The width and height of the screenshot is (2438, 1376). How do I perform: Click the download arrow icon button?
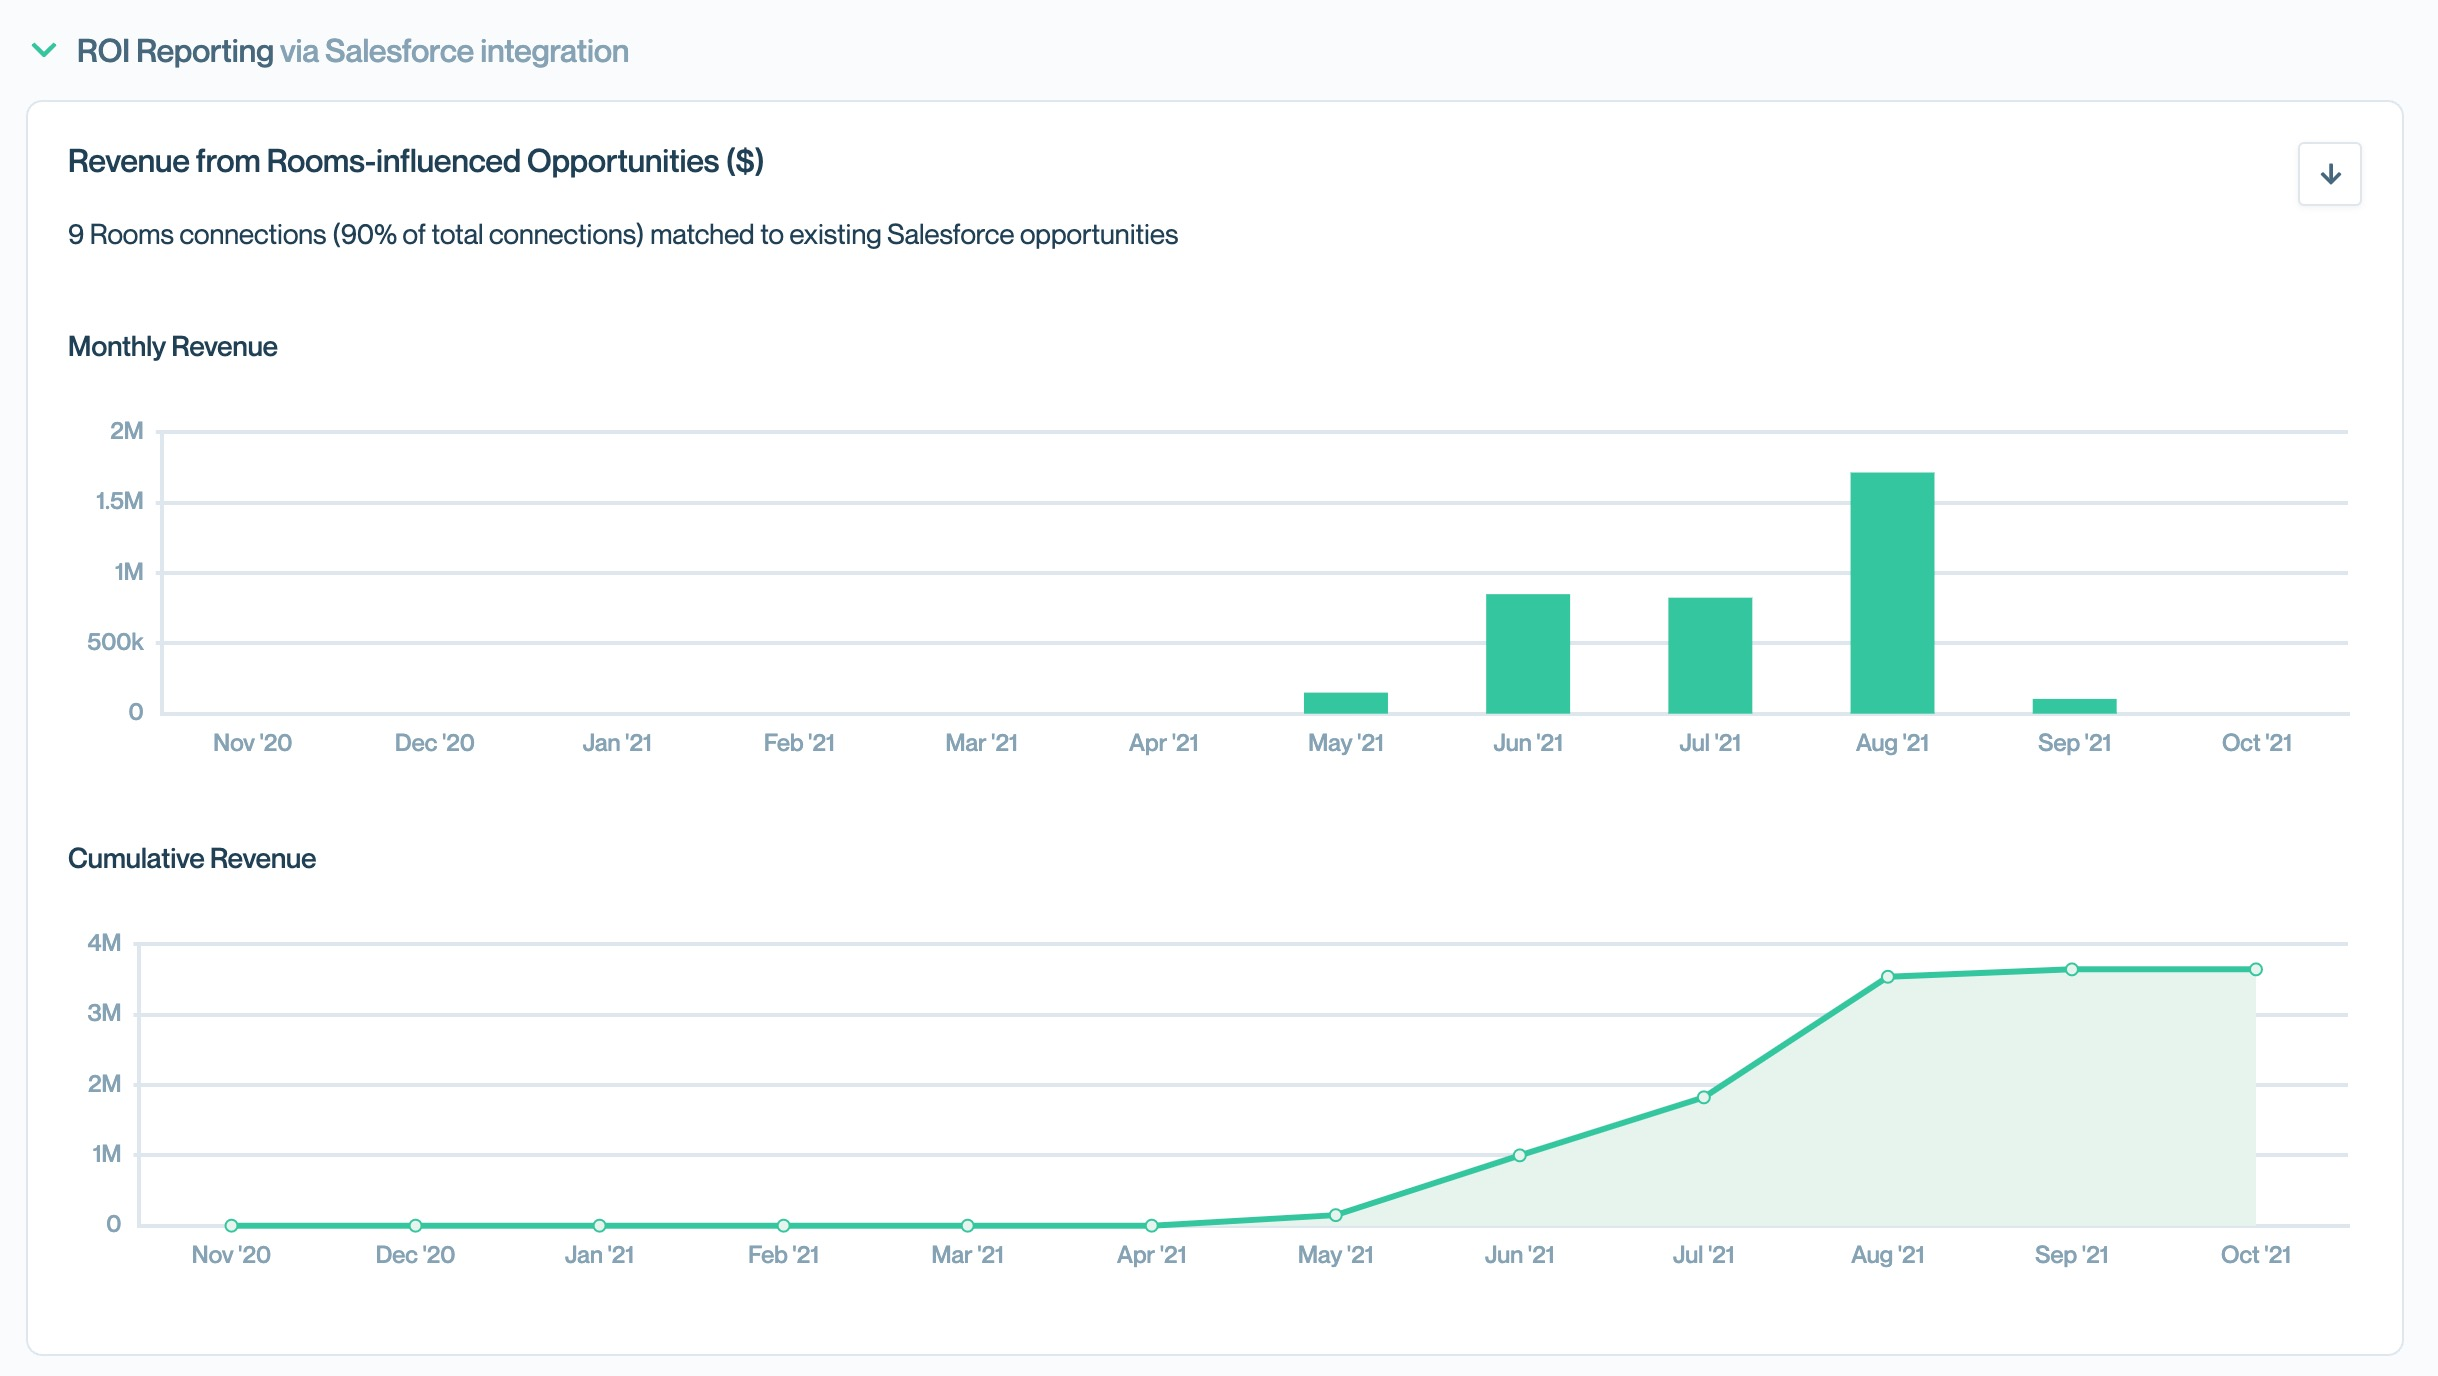click(x=2329, y=174)
